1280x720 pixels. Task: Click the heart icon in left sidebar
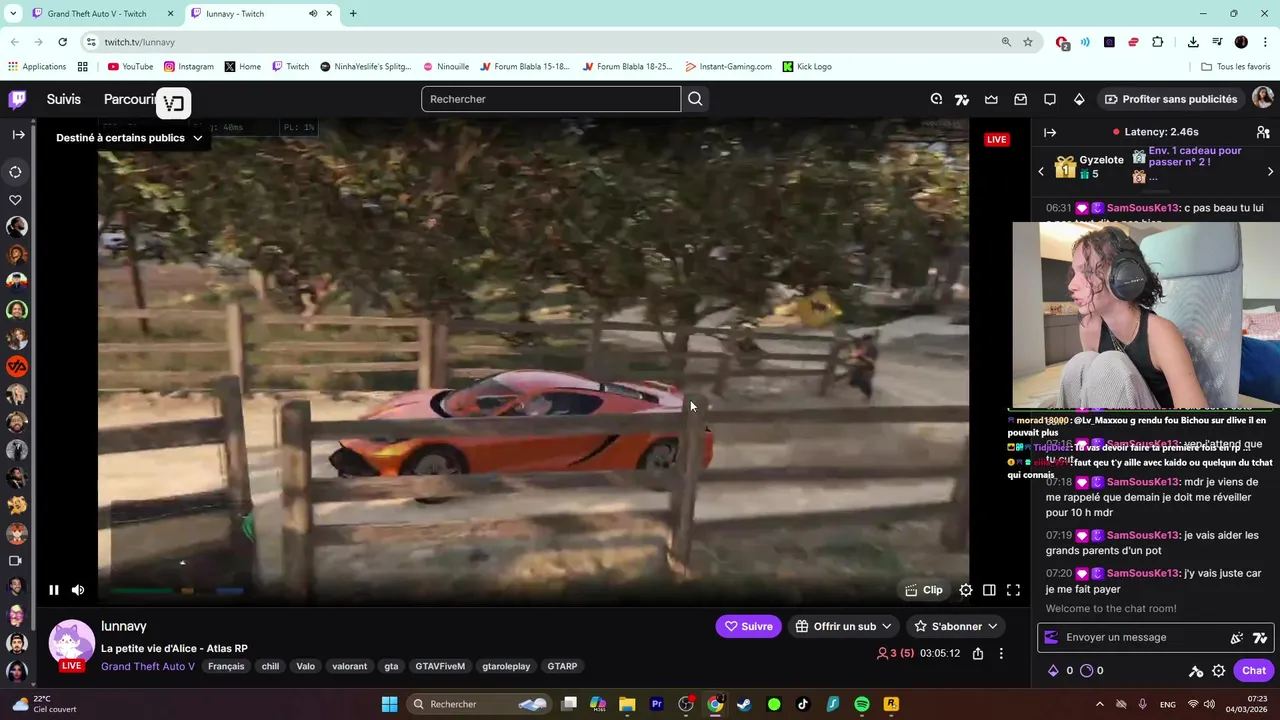(x=16, y=200)
